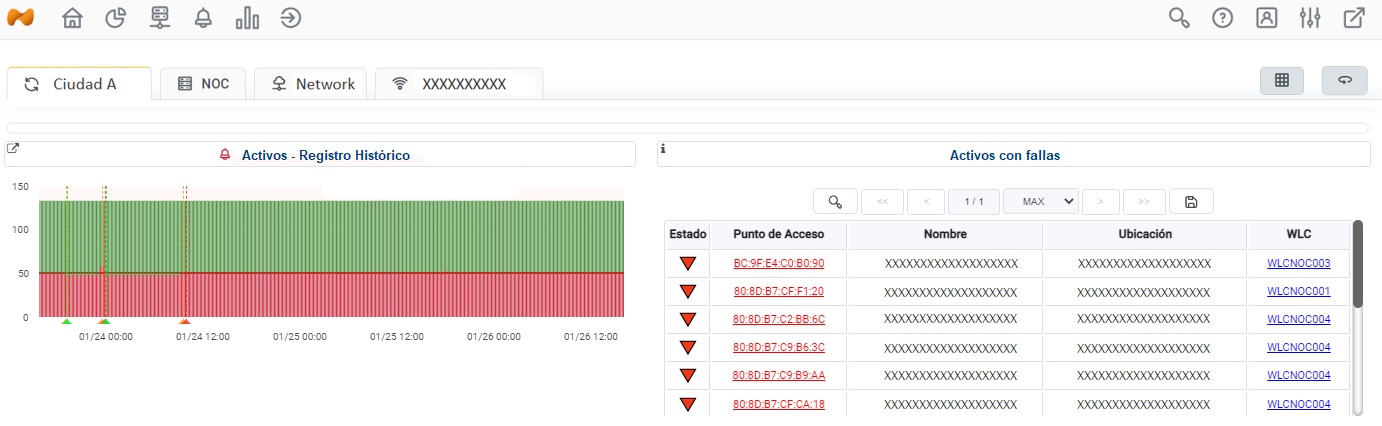
Task: Click the search magnifier in top bar
Action: coord(1179,18)
